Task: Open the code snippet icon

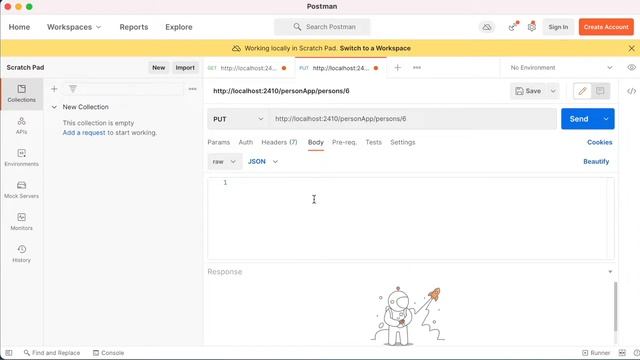Action: (x=631, y=91)
